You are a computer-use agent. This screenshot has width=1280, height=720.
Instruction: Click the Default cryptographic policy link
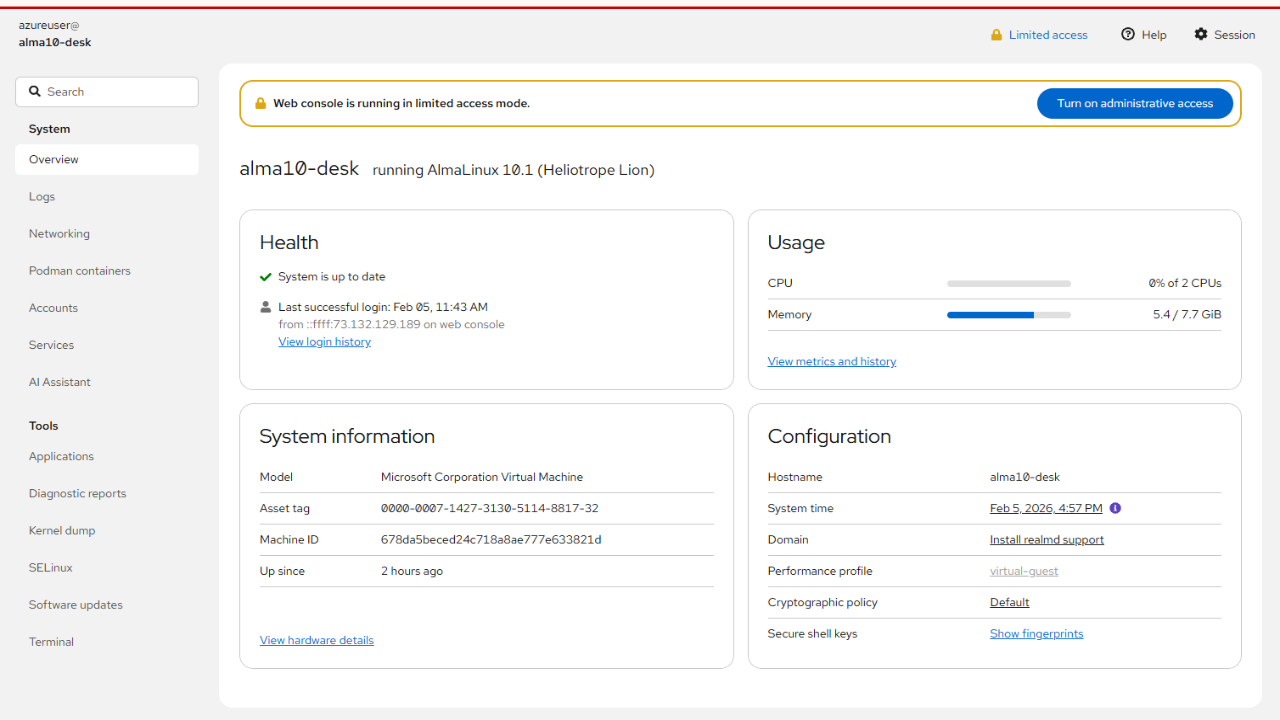click(x=1010, y=602)
